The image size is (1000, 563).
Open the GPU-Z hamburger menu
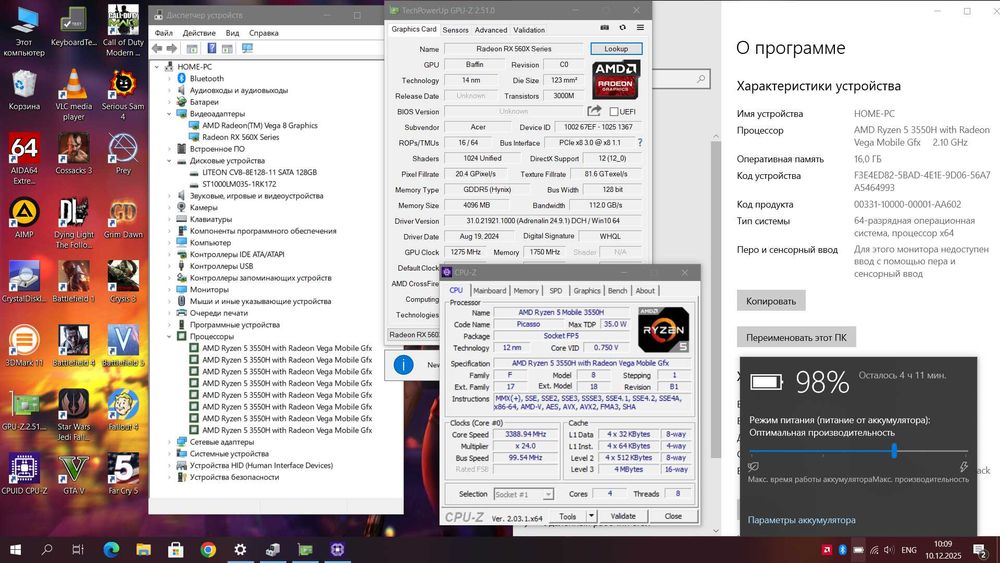[x=640, y=28]
